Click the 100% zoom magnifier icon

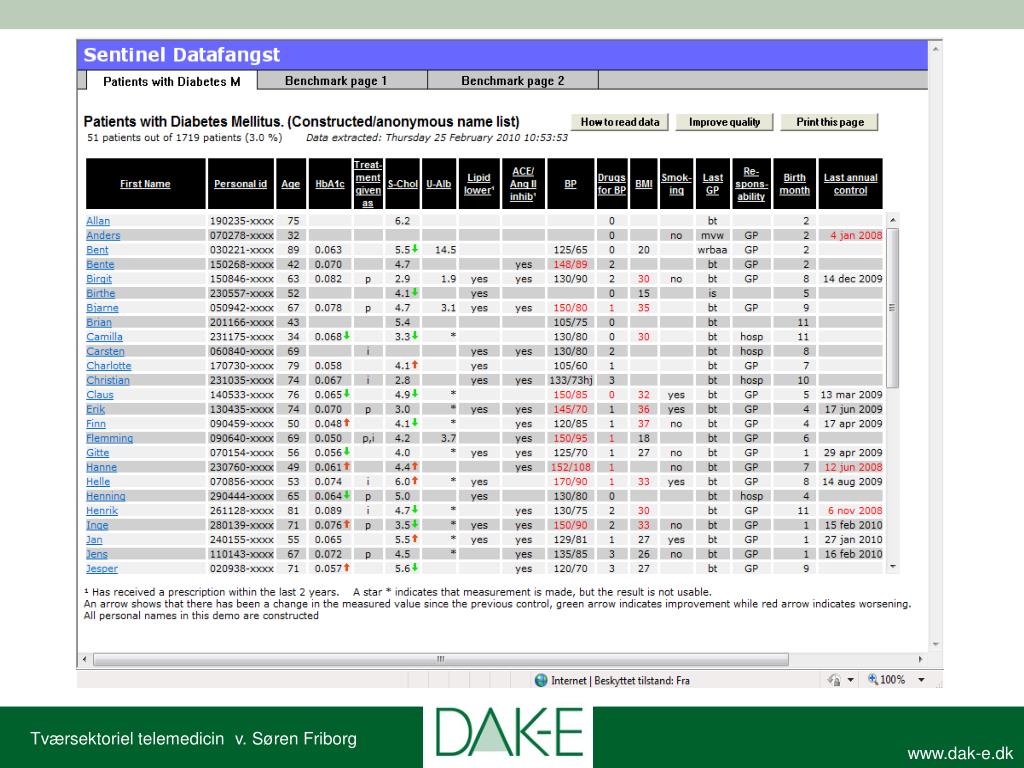coord(872,680)
